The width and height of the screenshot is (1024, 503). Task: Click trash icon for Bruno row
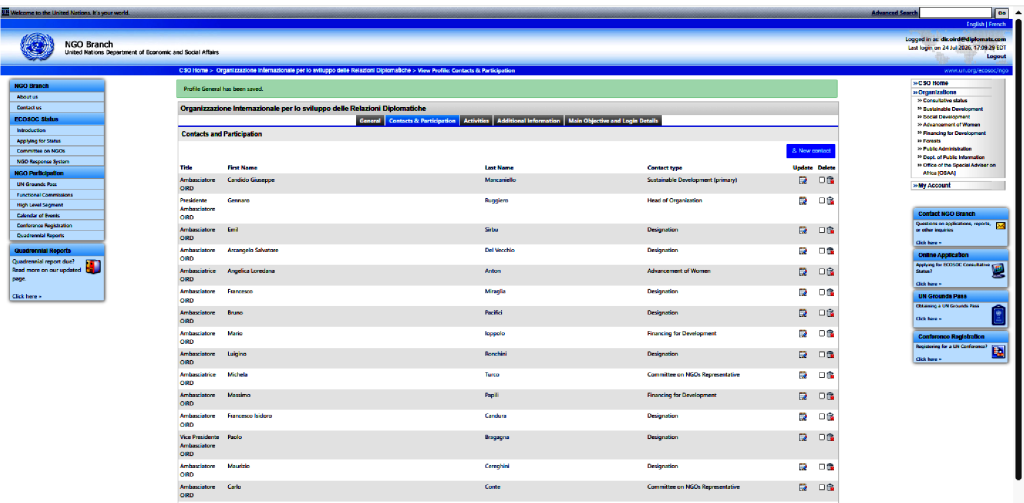[830, 313]
